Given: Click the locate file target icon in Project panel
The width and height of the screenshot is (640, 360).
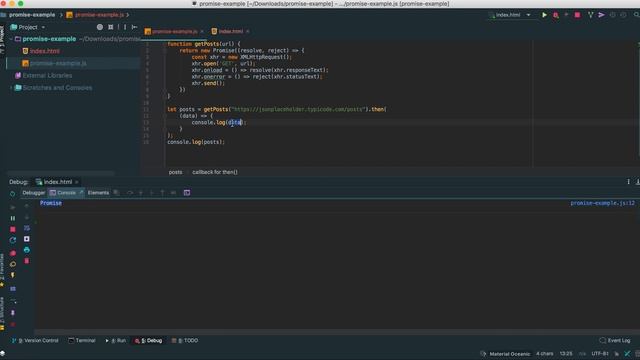Looking at the screenshot, I should click(100, 27).
